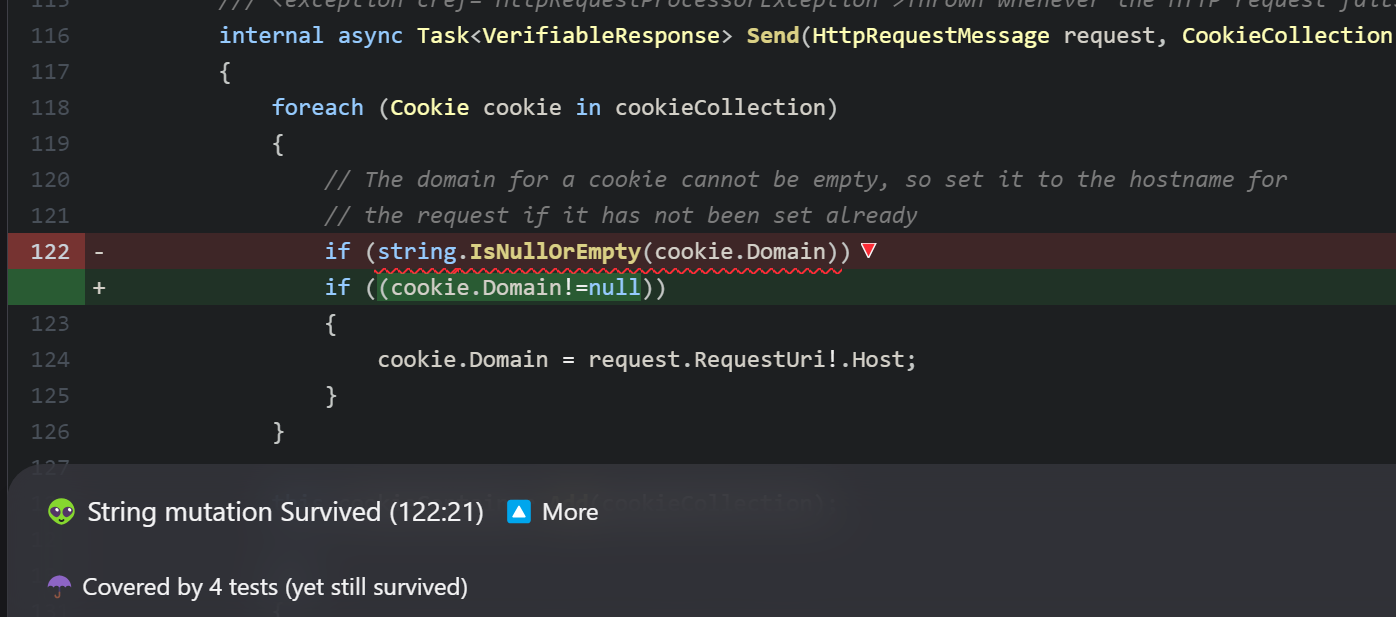The image size is (1396, 617).
Task: Click the blue up-arrow icon beside More
Action: pyautogui.click(x=518, y=512)
